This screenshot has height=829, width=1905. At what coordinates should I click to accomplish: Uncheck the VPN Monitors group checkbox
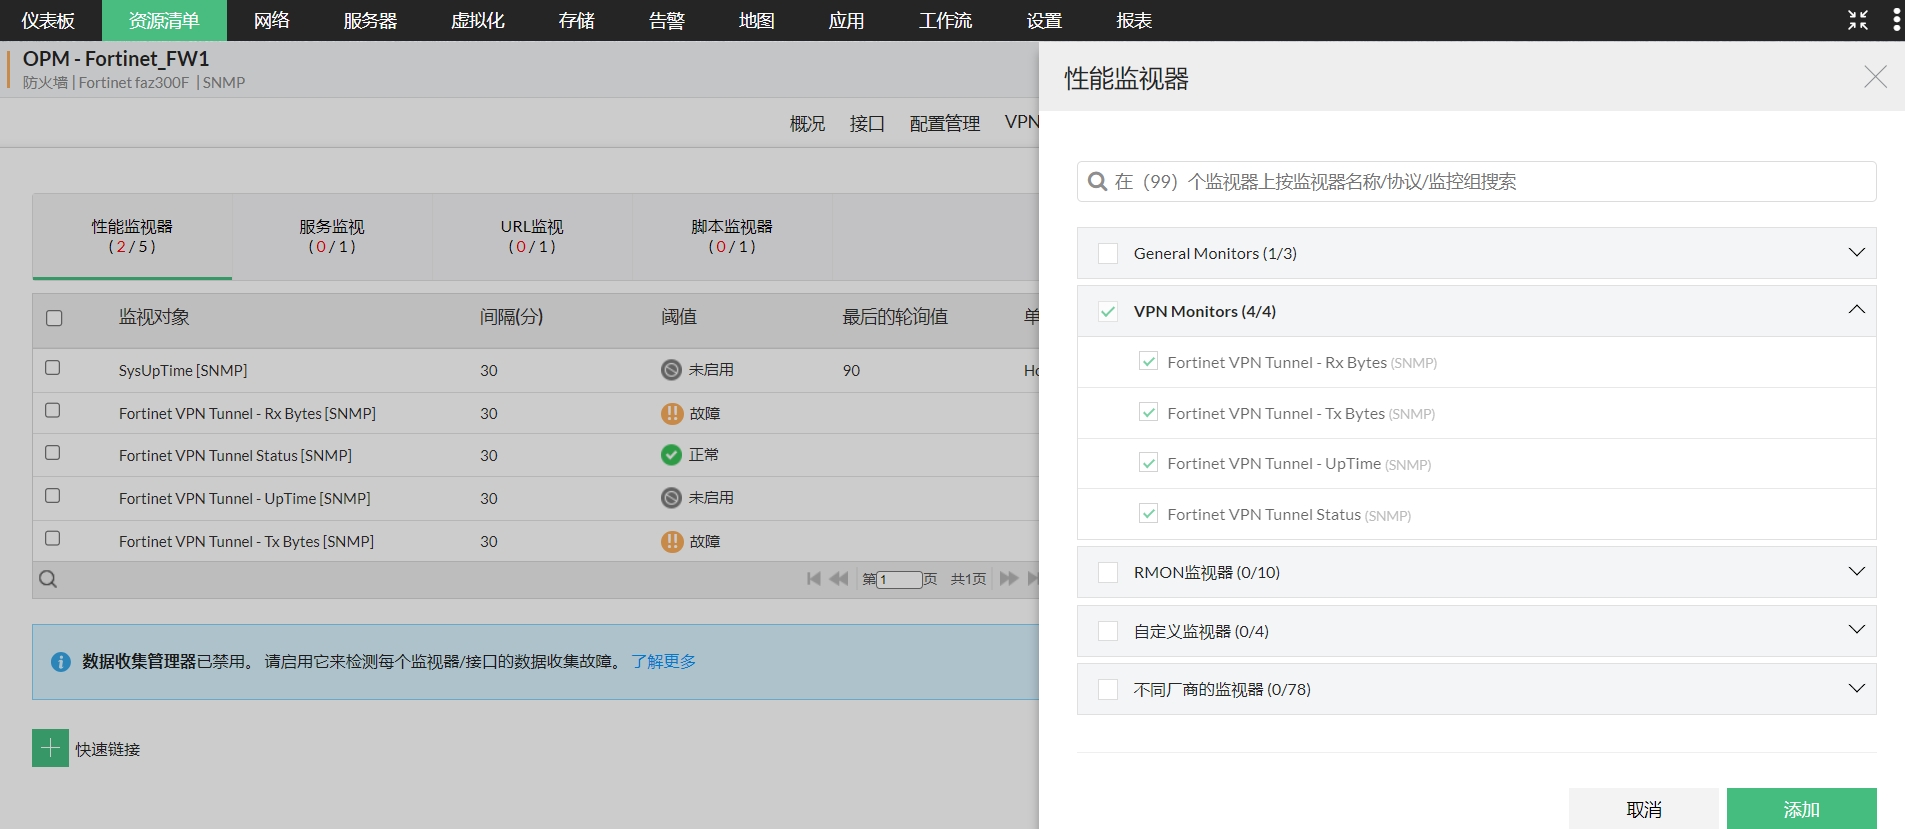point(1108,312)
